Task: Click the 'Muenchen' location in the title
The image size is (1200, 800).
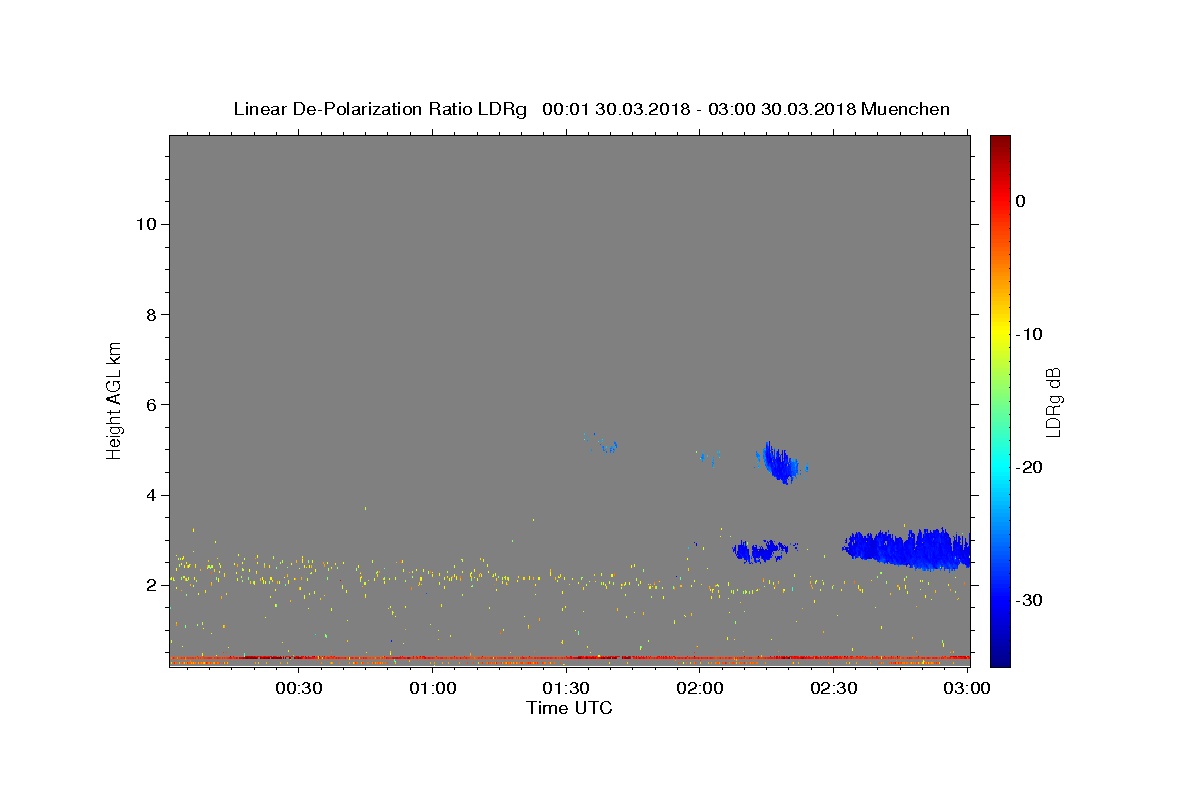Action: (x=905, y=109)
